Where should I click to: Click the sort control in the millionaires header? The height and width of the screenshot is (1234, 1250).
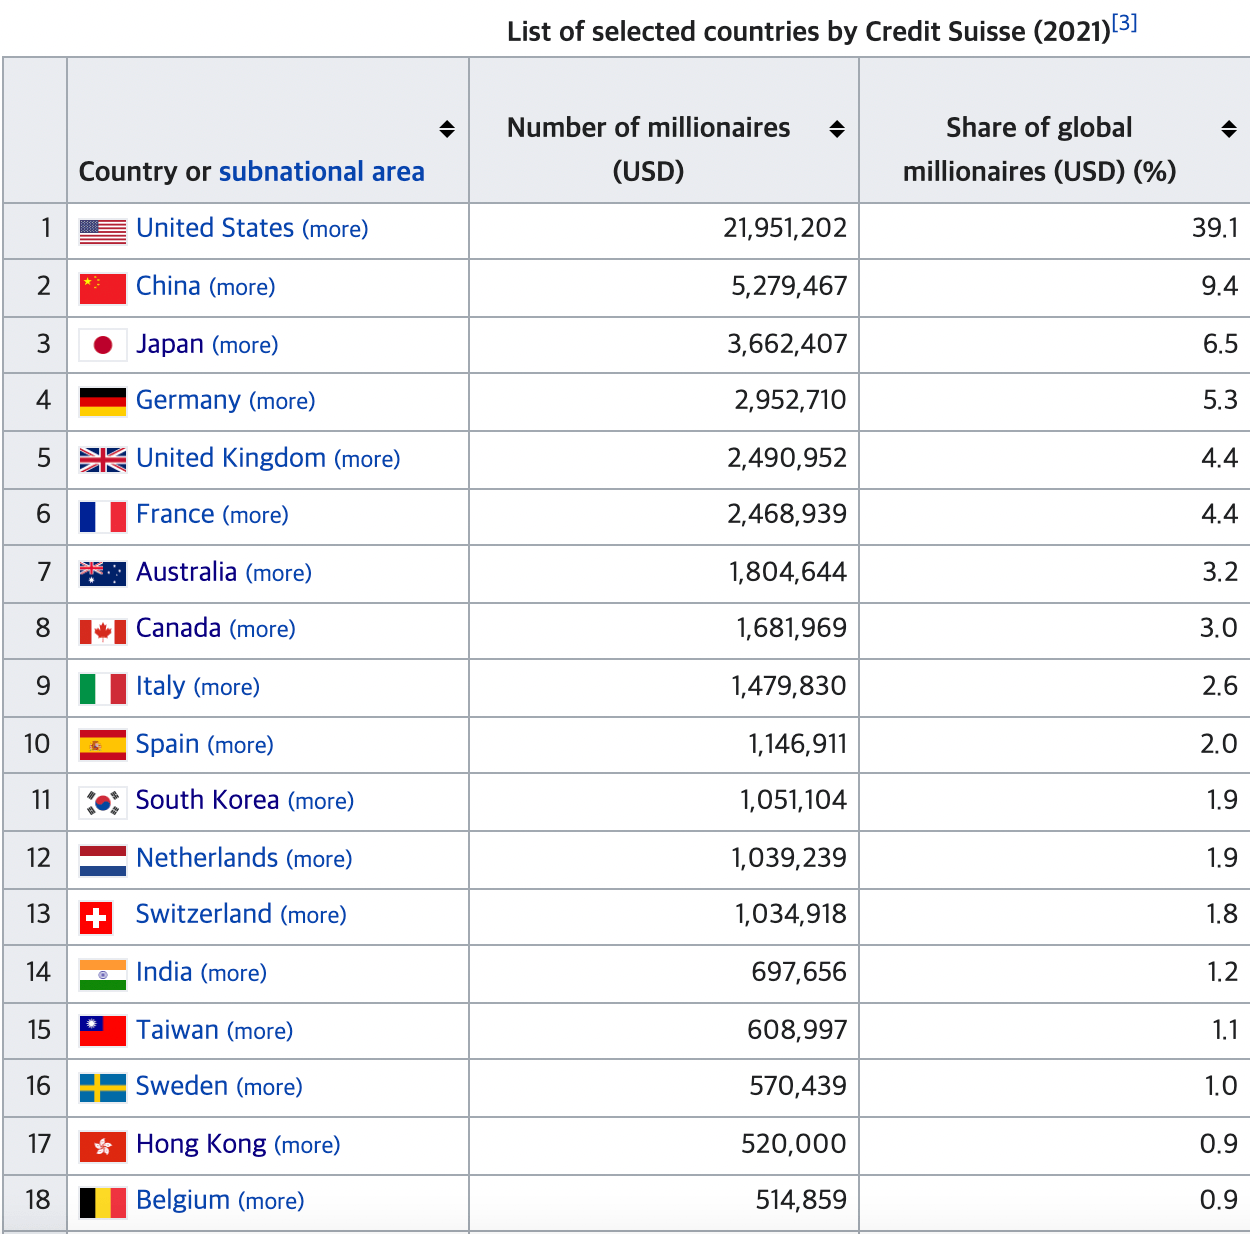click(836, 128)
